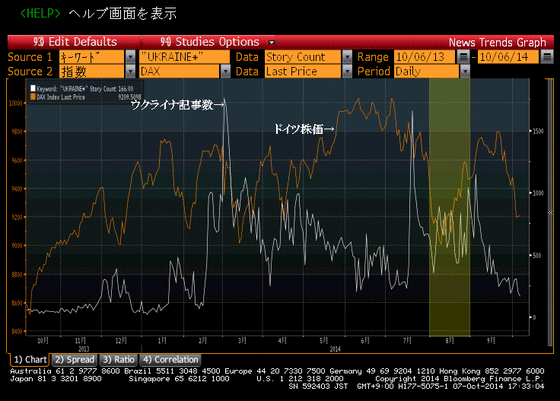Open the Period Daily dropdown arrow
Screen dimensions: 560x401
pos(465,71)
